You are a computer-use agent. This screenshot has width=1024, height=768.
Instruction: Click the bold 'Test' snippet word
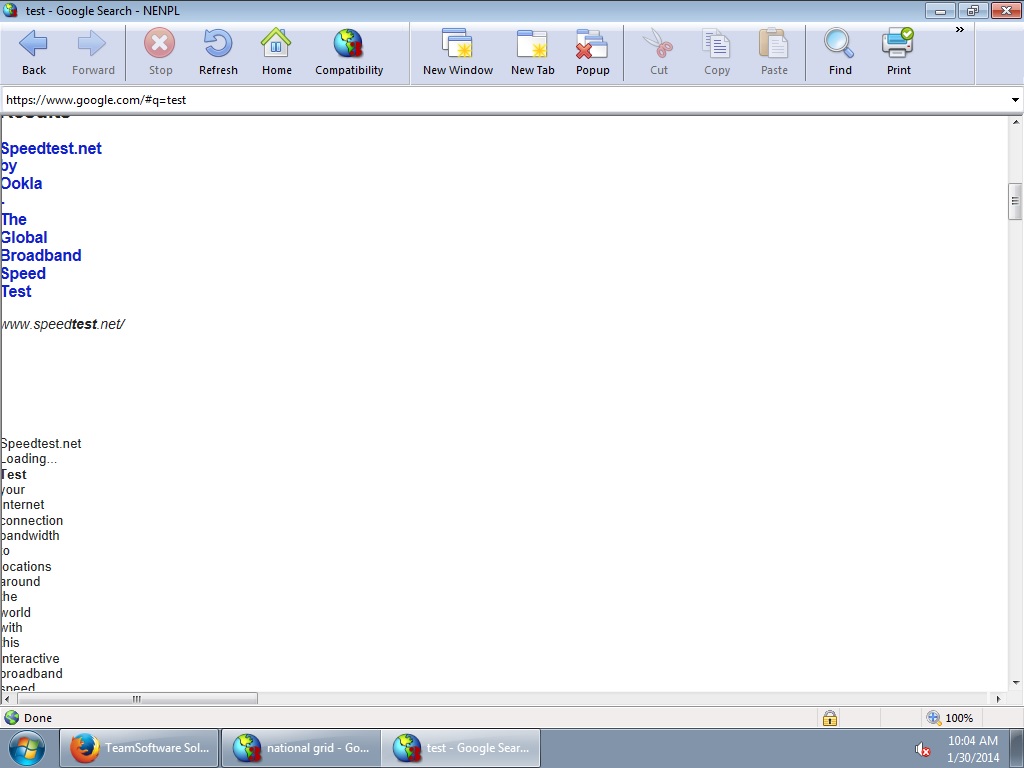click(x=14, y=475)
